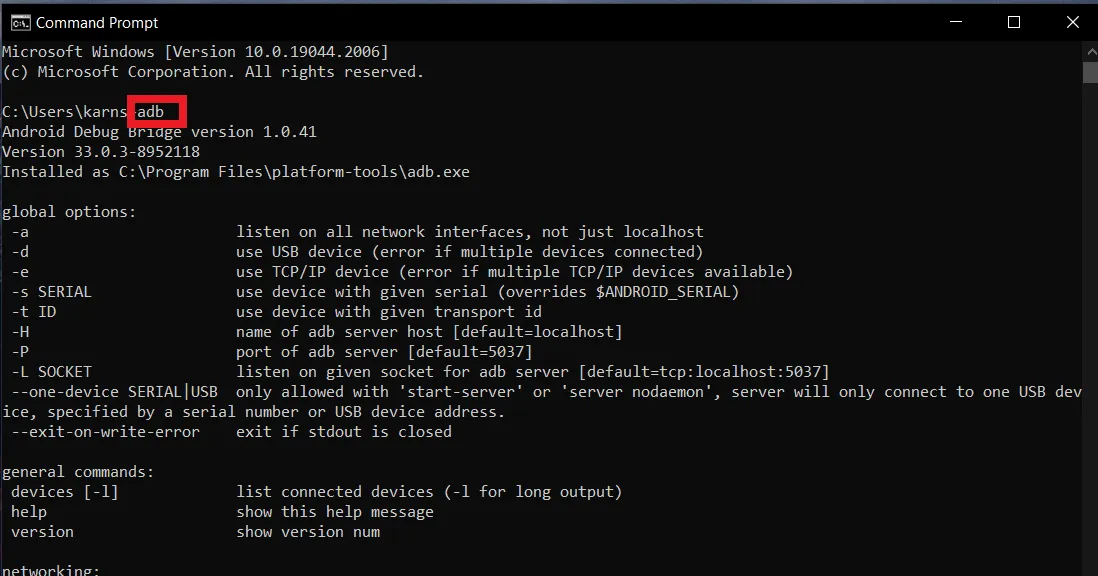The width and height of the screenshot is (1098, 576).
Task: Click the highlighted adb command
Action: tap(151, 112)
